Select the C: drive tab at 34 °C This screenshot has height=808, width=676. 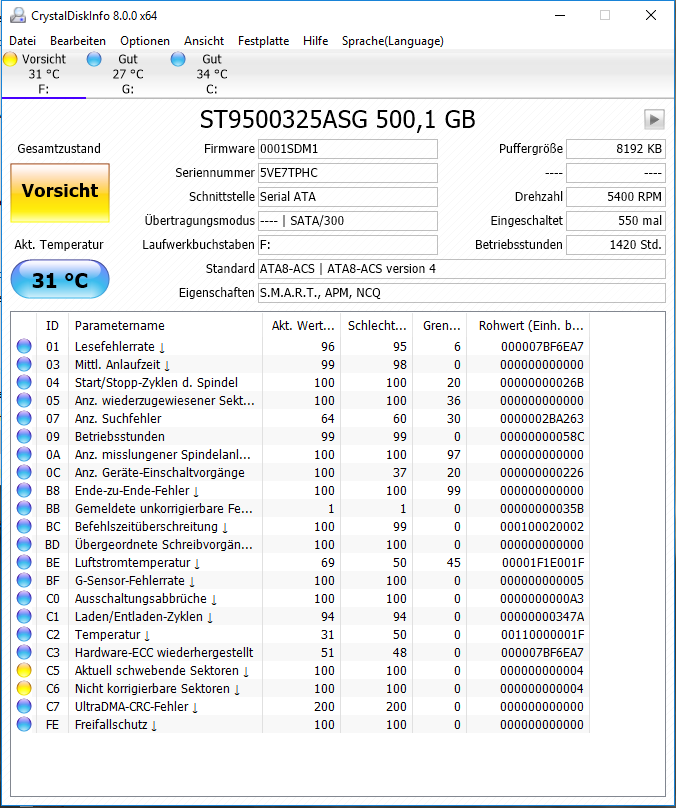[211, 74]
